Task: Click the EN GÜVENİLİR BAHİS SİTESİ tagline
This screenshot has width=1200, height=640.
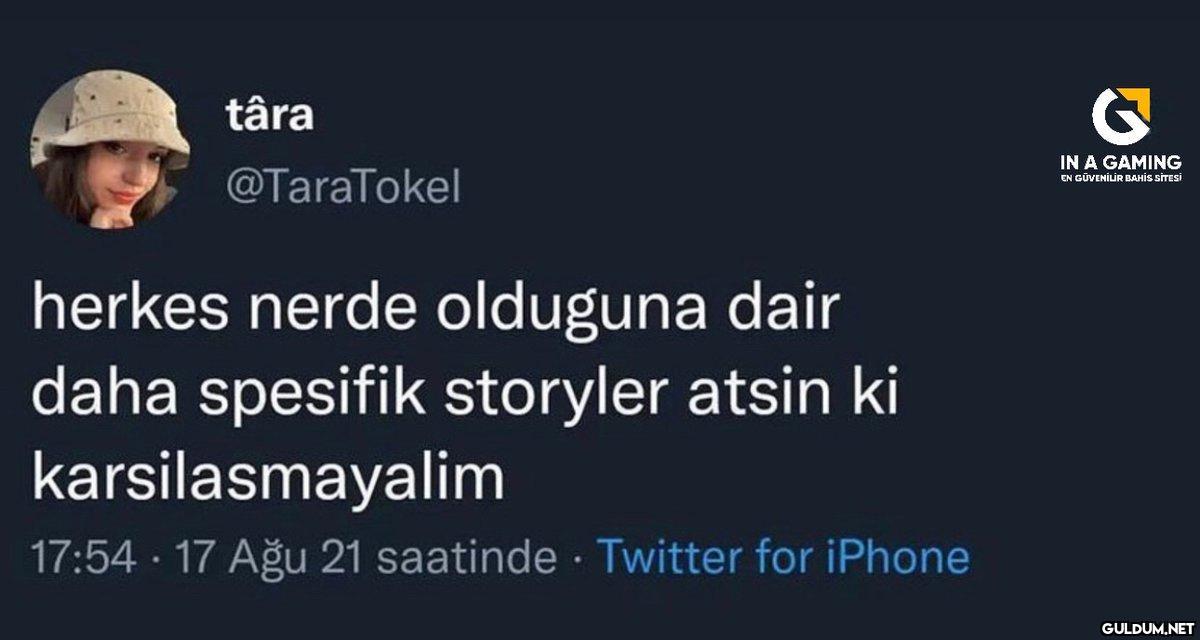Action: 1121,178
